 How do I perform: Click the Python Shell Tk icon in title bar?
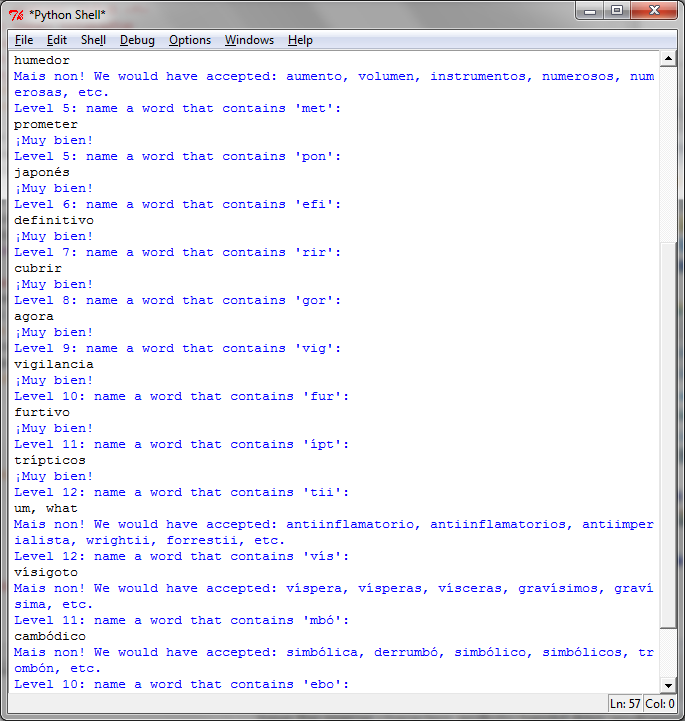[16, 15]
